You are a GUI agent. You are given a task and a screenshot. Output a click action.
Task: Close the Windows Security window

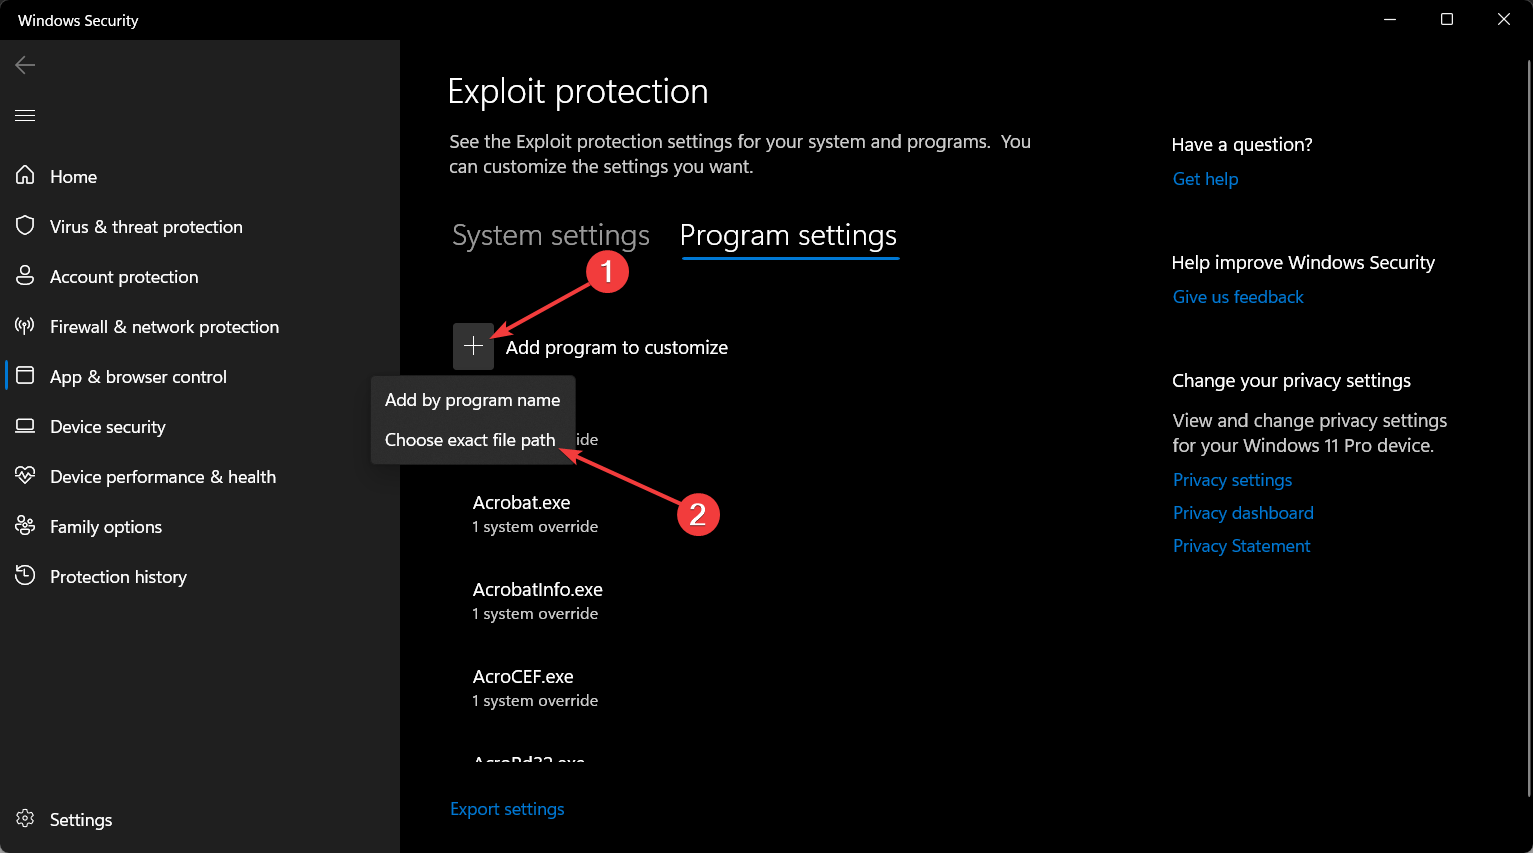(x=1503, y=20)
